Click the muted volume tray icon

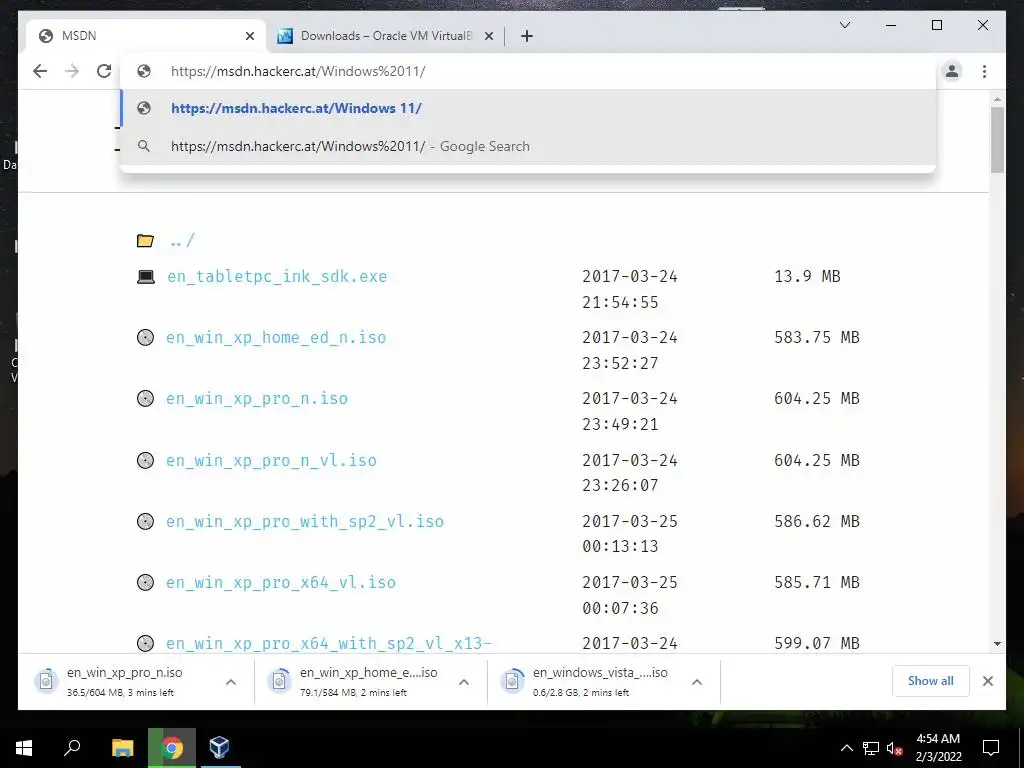[895, 748]
